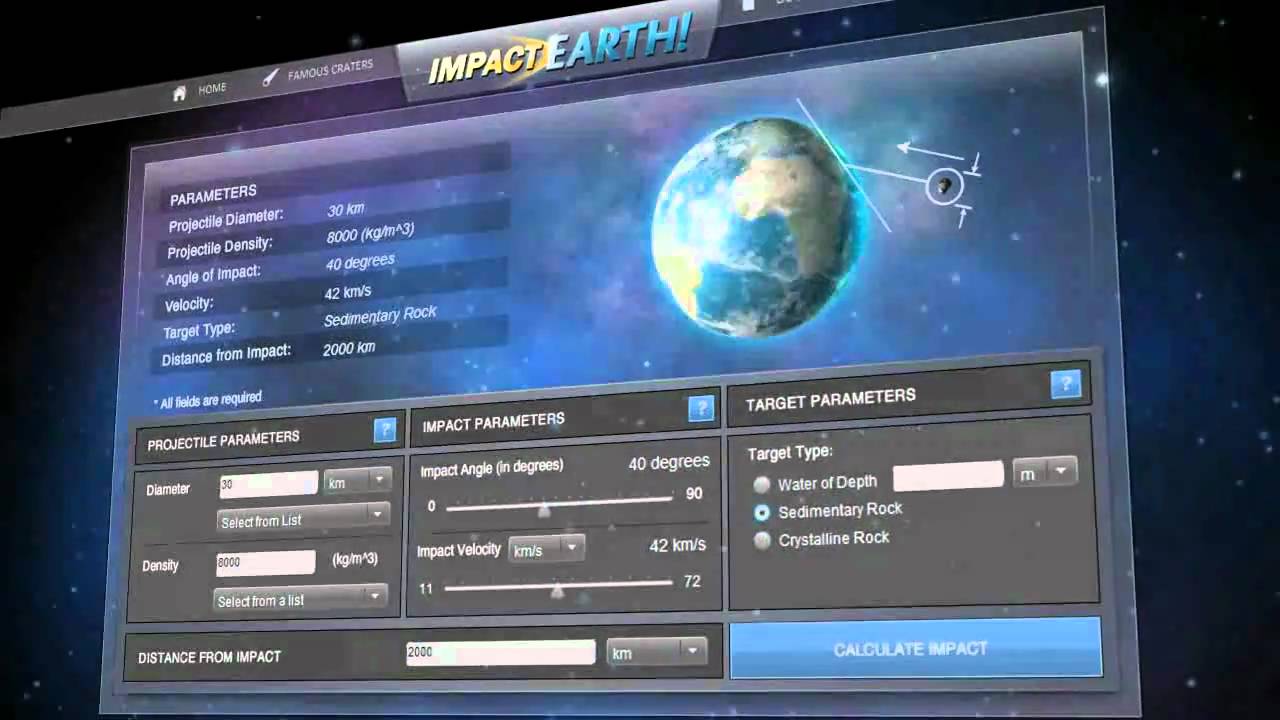Click the '42 km/s' summary velocity value
1280x720 pixels.
(348, 293)
